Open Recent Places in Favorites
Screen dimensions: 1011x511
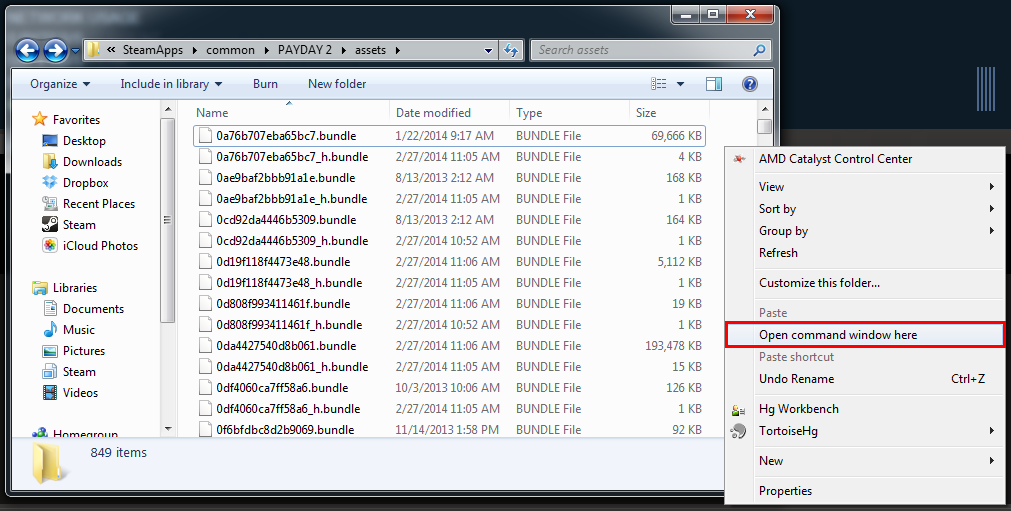(99, 204)
